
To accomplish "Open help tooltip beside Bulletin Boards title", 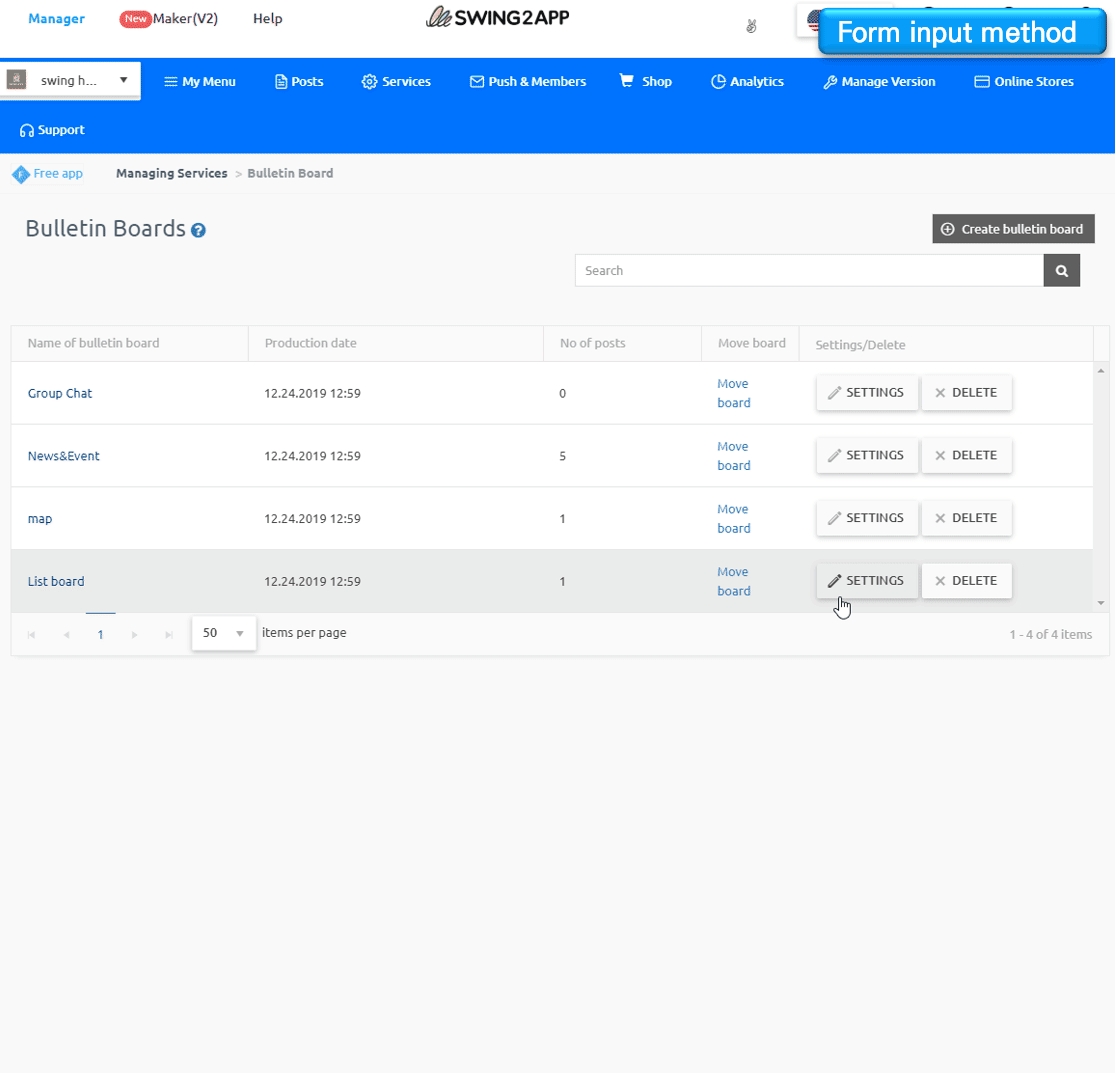I will click(x=199, y=231).
